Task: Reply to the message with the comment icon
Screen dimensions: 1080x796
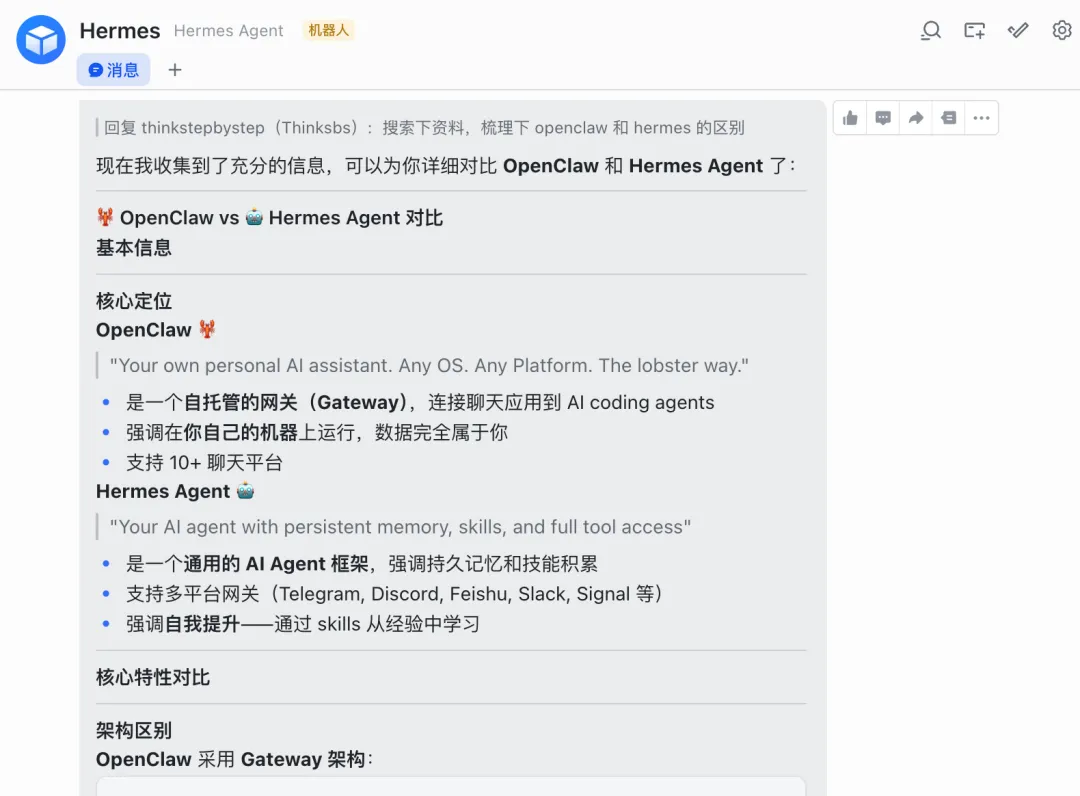Action: tap(883, 118)
